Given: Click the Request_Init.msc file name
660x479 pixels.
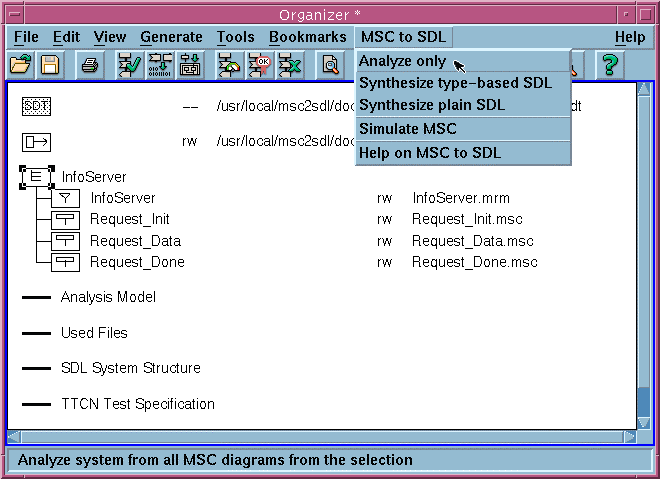Looking at the screenshot, I should point(467,219).
